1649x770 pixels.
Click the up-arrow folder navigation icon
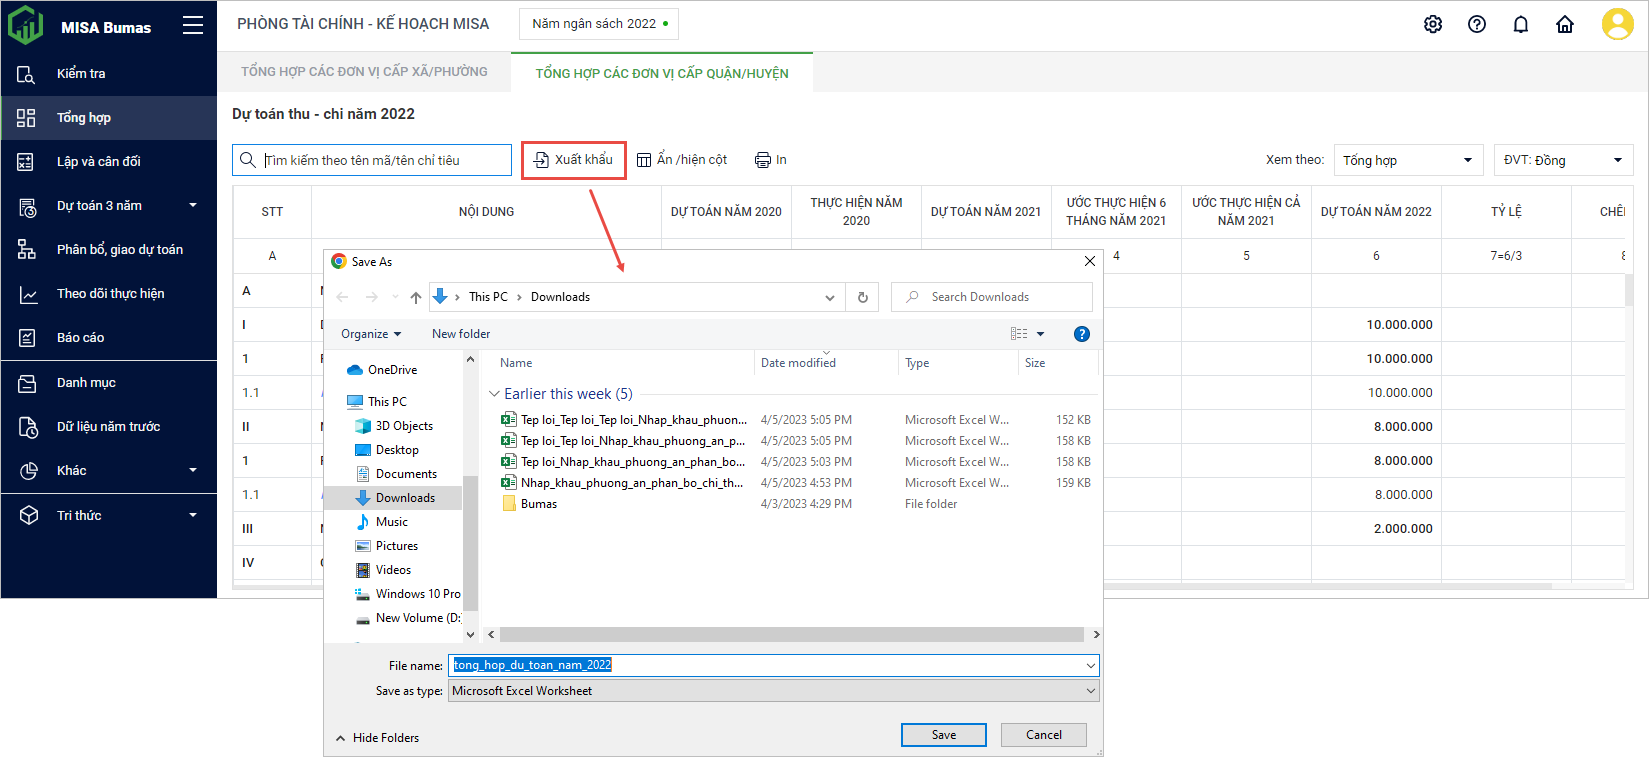pos(416,297)
